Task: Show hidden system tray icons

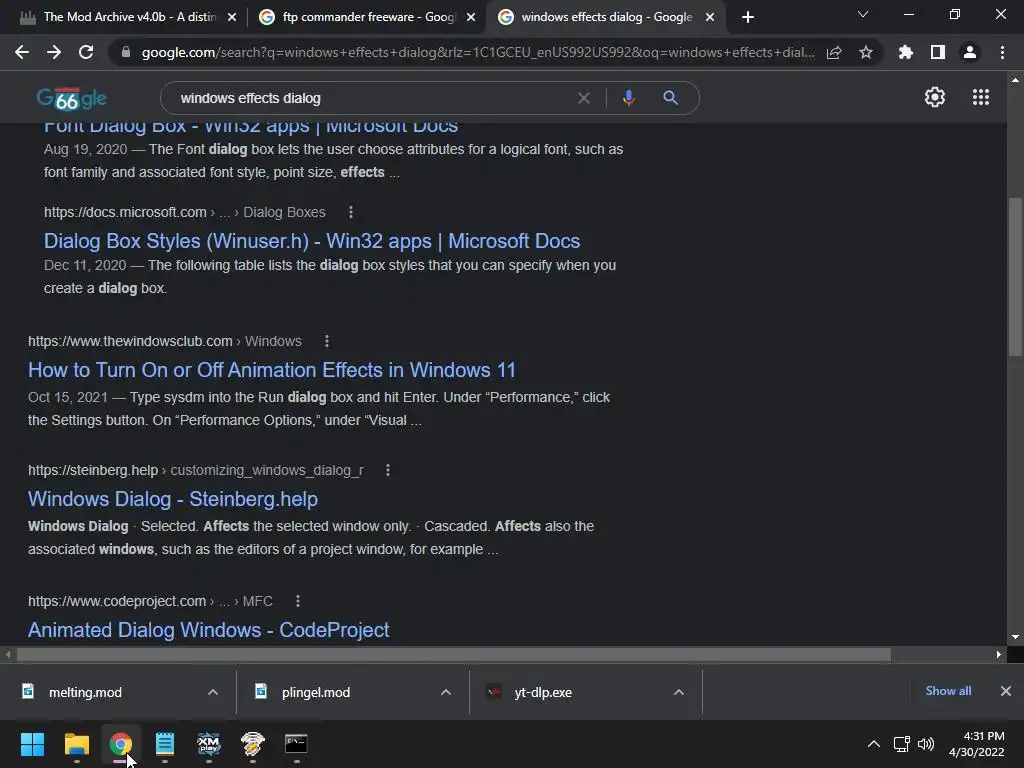Action: (874, 744)
